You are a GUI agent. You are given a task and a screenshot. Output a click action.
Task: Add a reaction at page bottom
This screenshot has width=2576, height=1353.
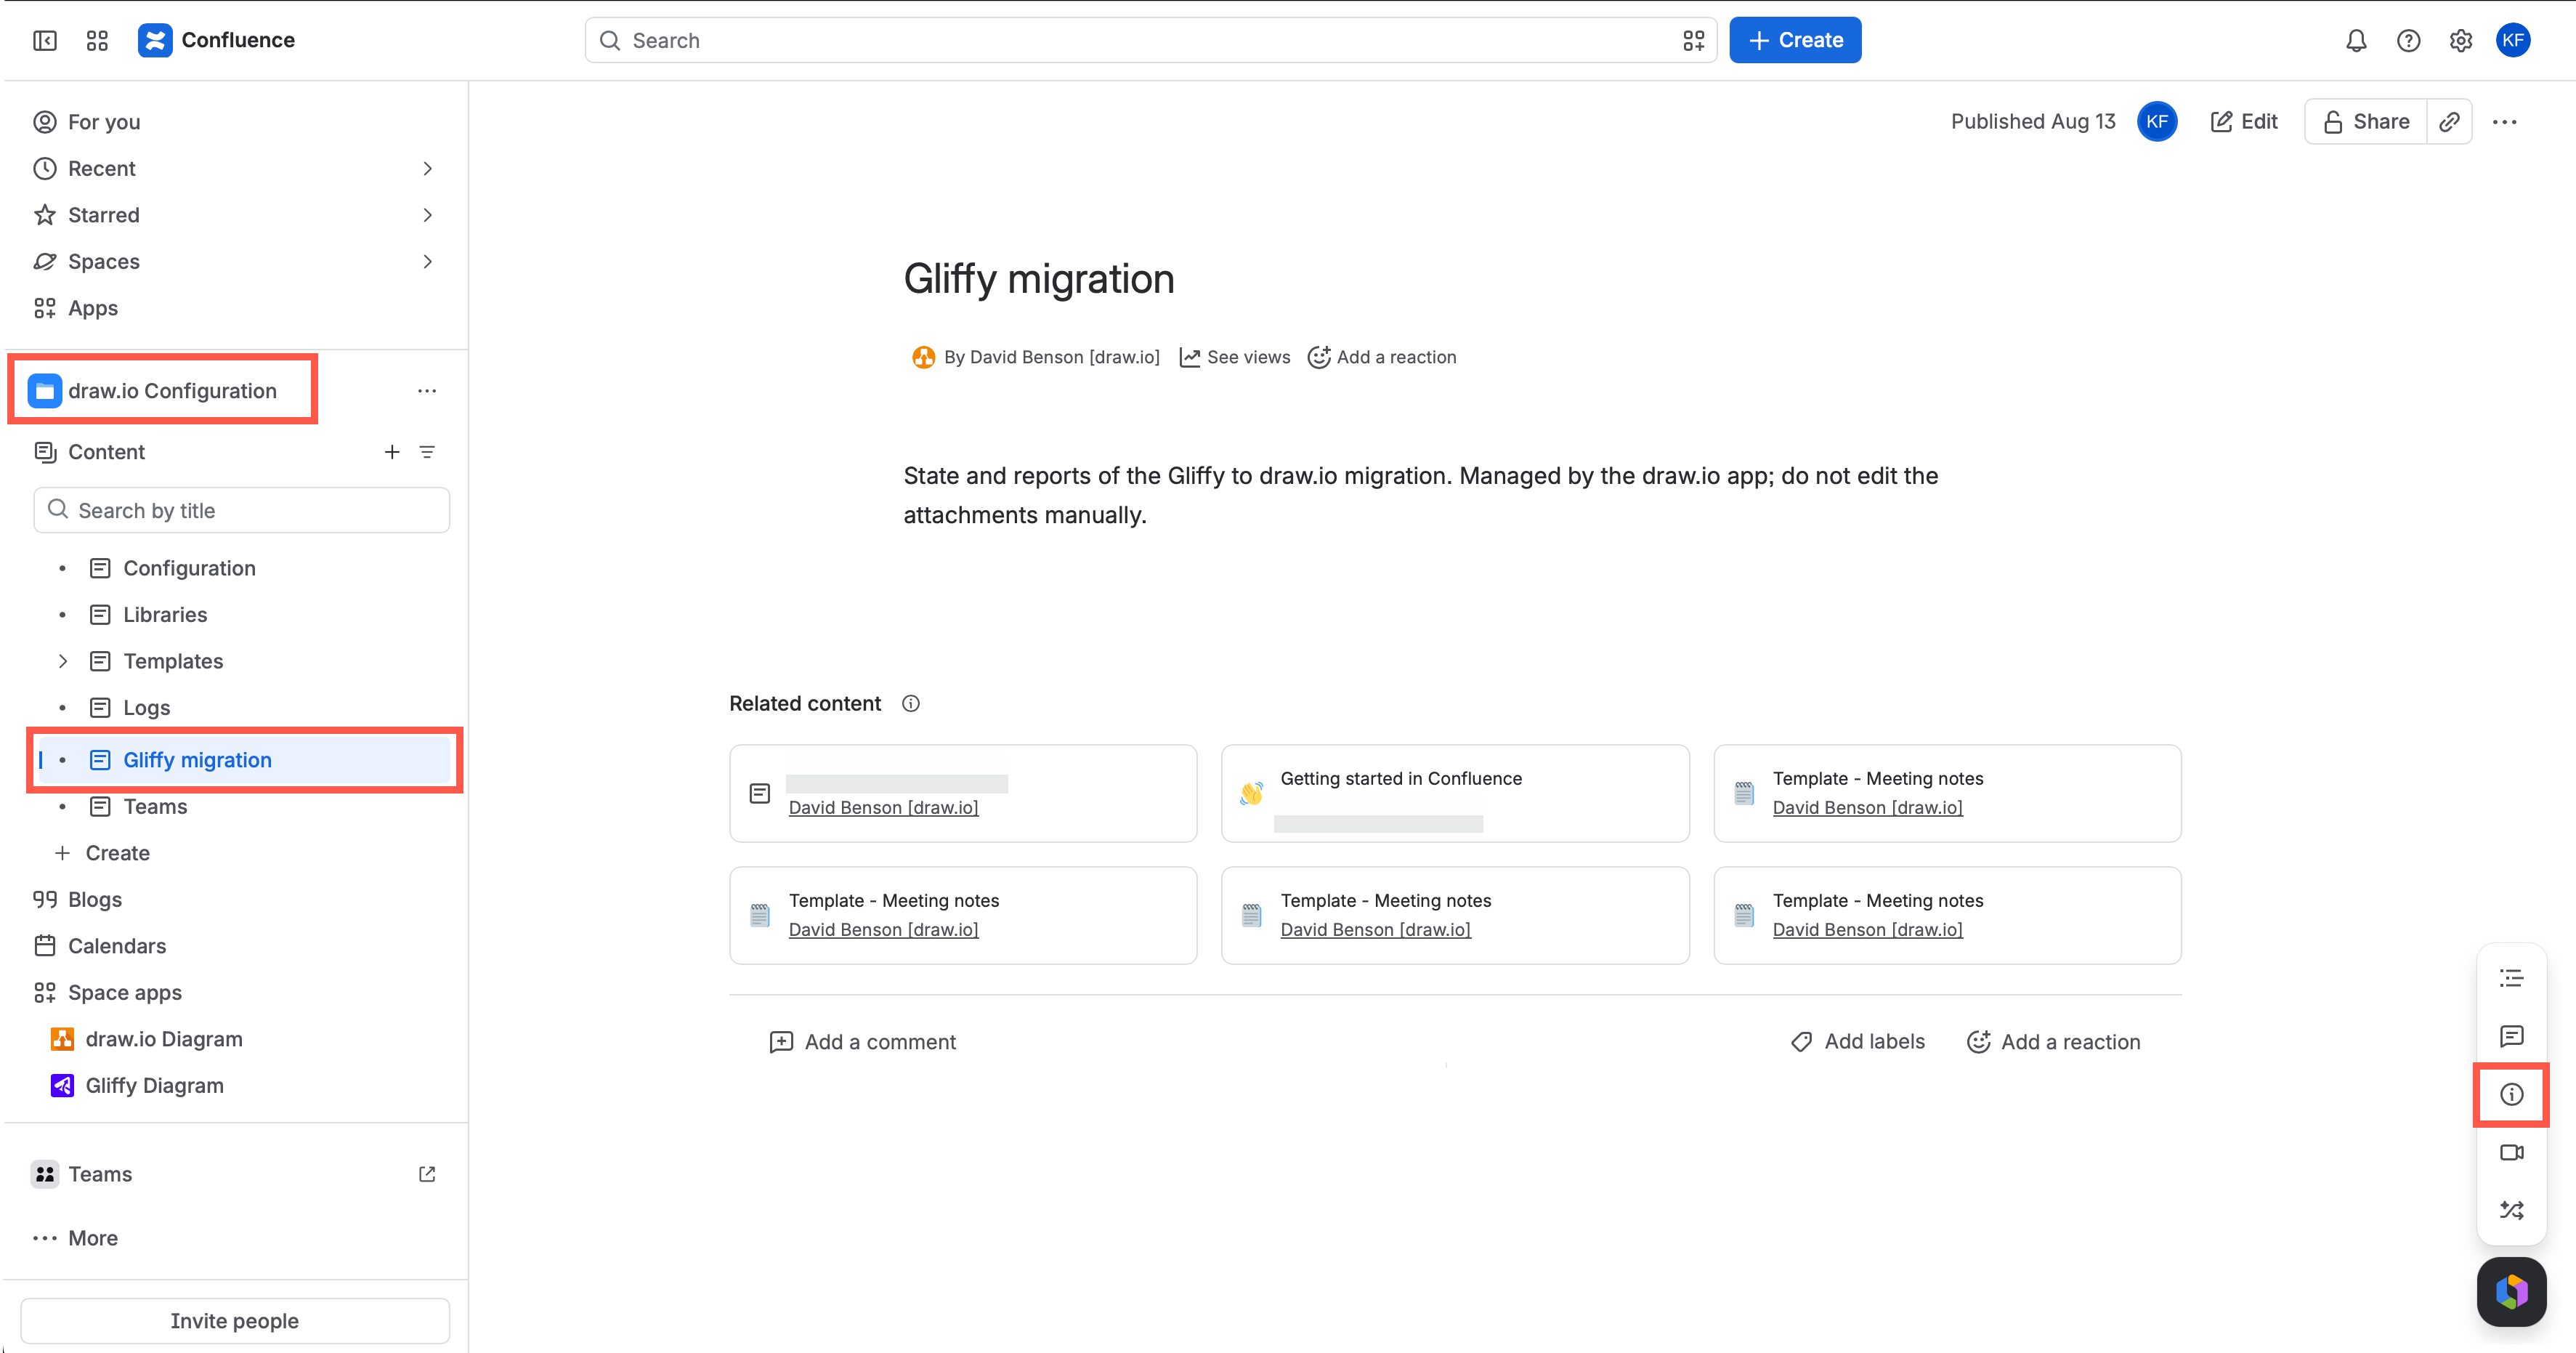point(2053,1042)
